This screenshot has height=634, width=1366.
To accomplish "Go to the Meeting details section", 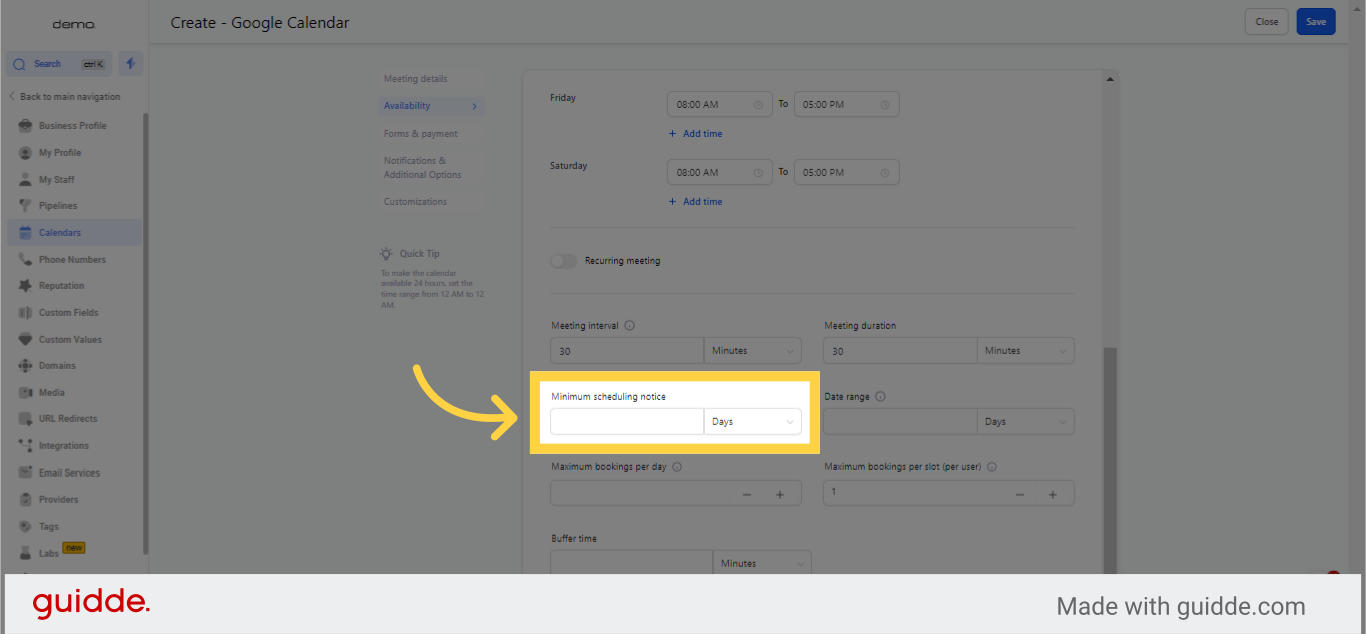I will (416, 79).
